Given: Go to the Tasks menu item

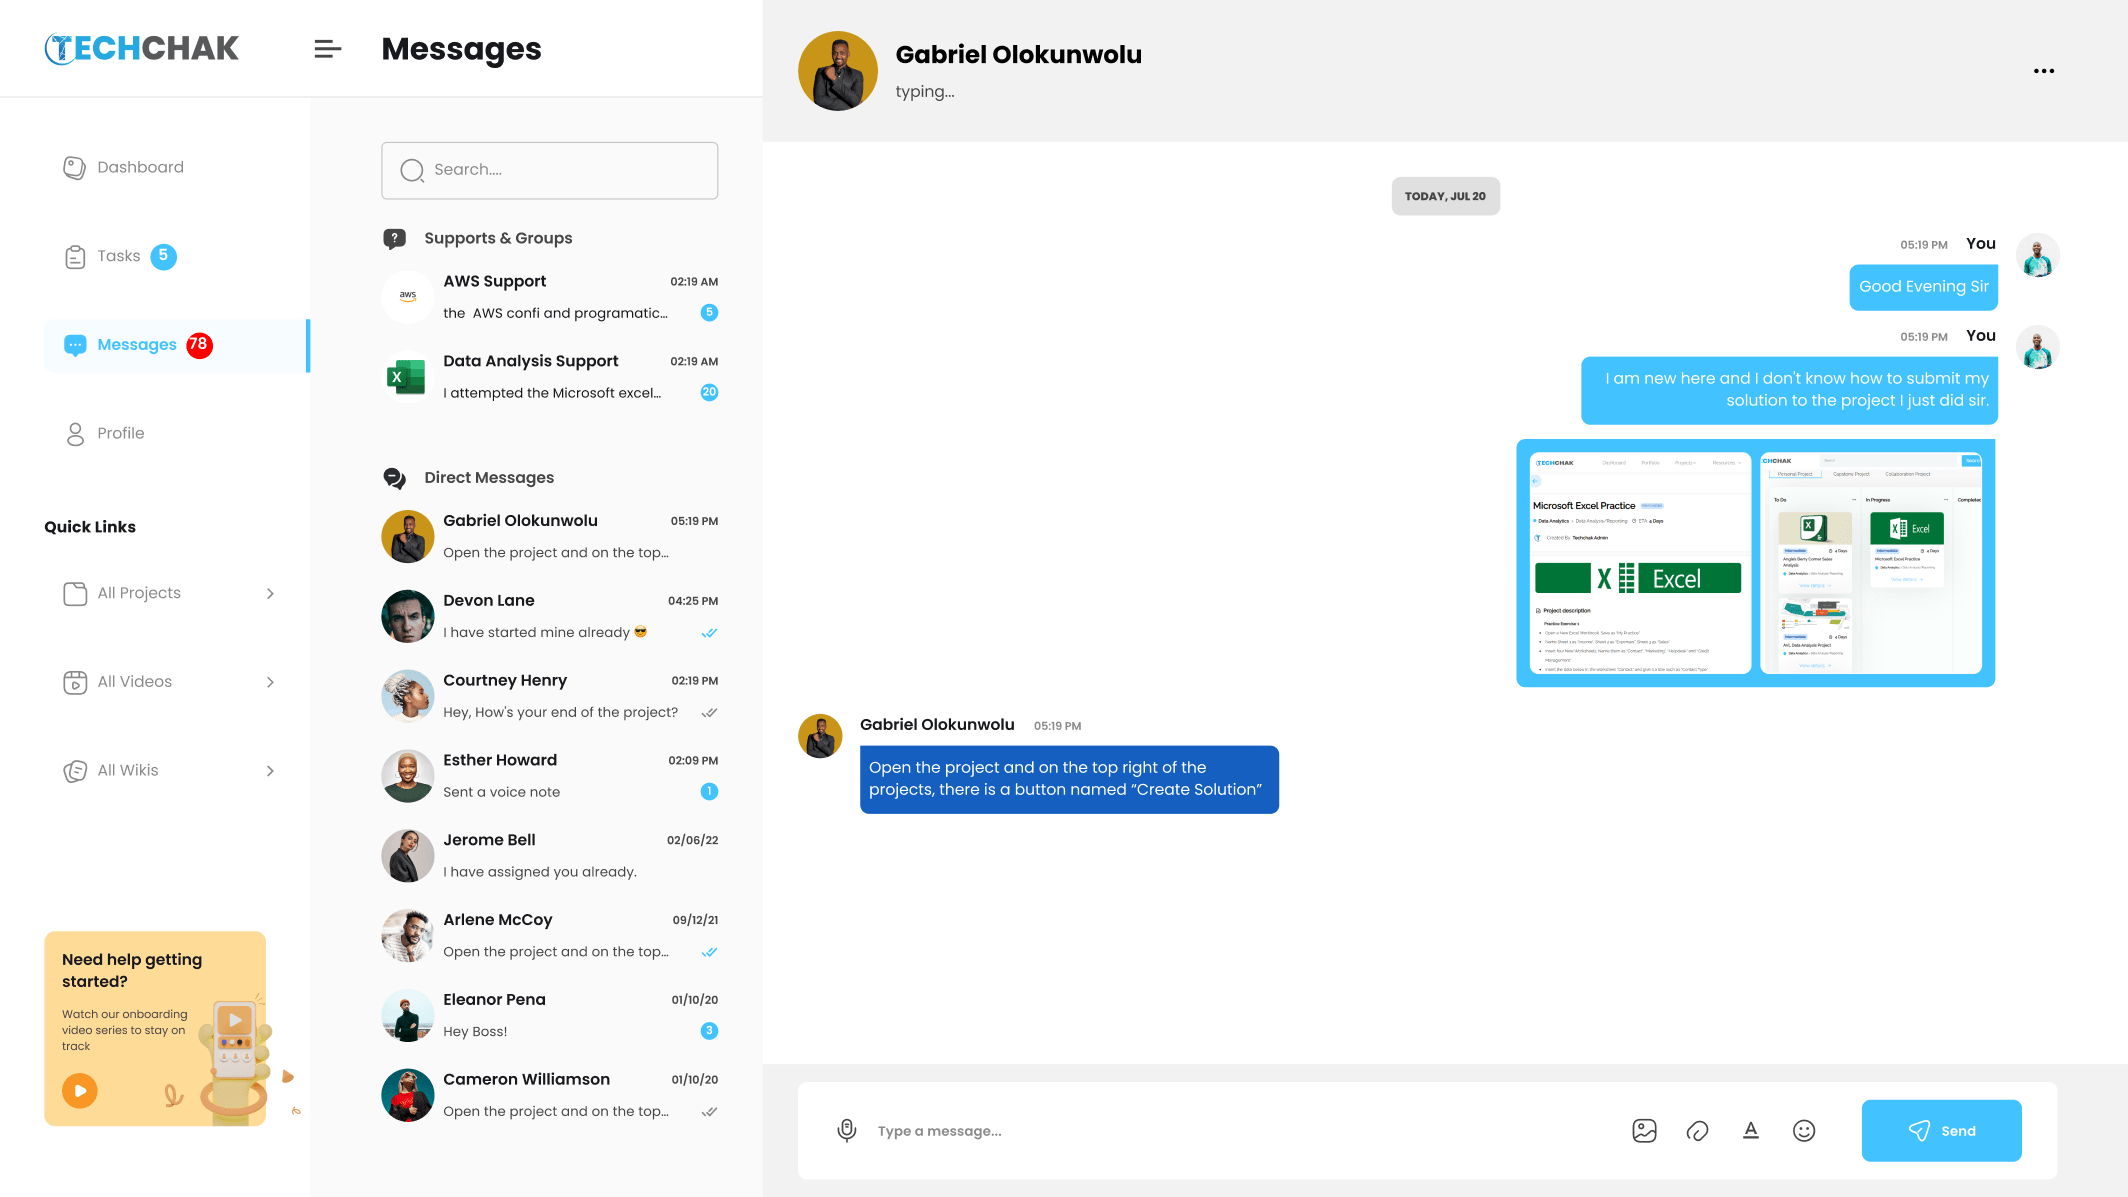Looking at the screenshot, I should 118,256.
